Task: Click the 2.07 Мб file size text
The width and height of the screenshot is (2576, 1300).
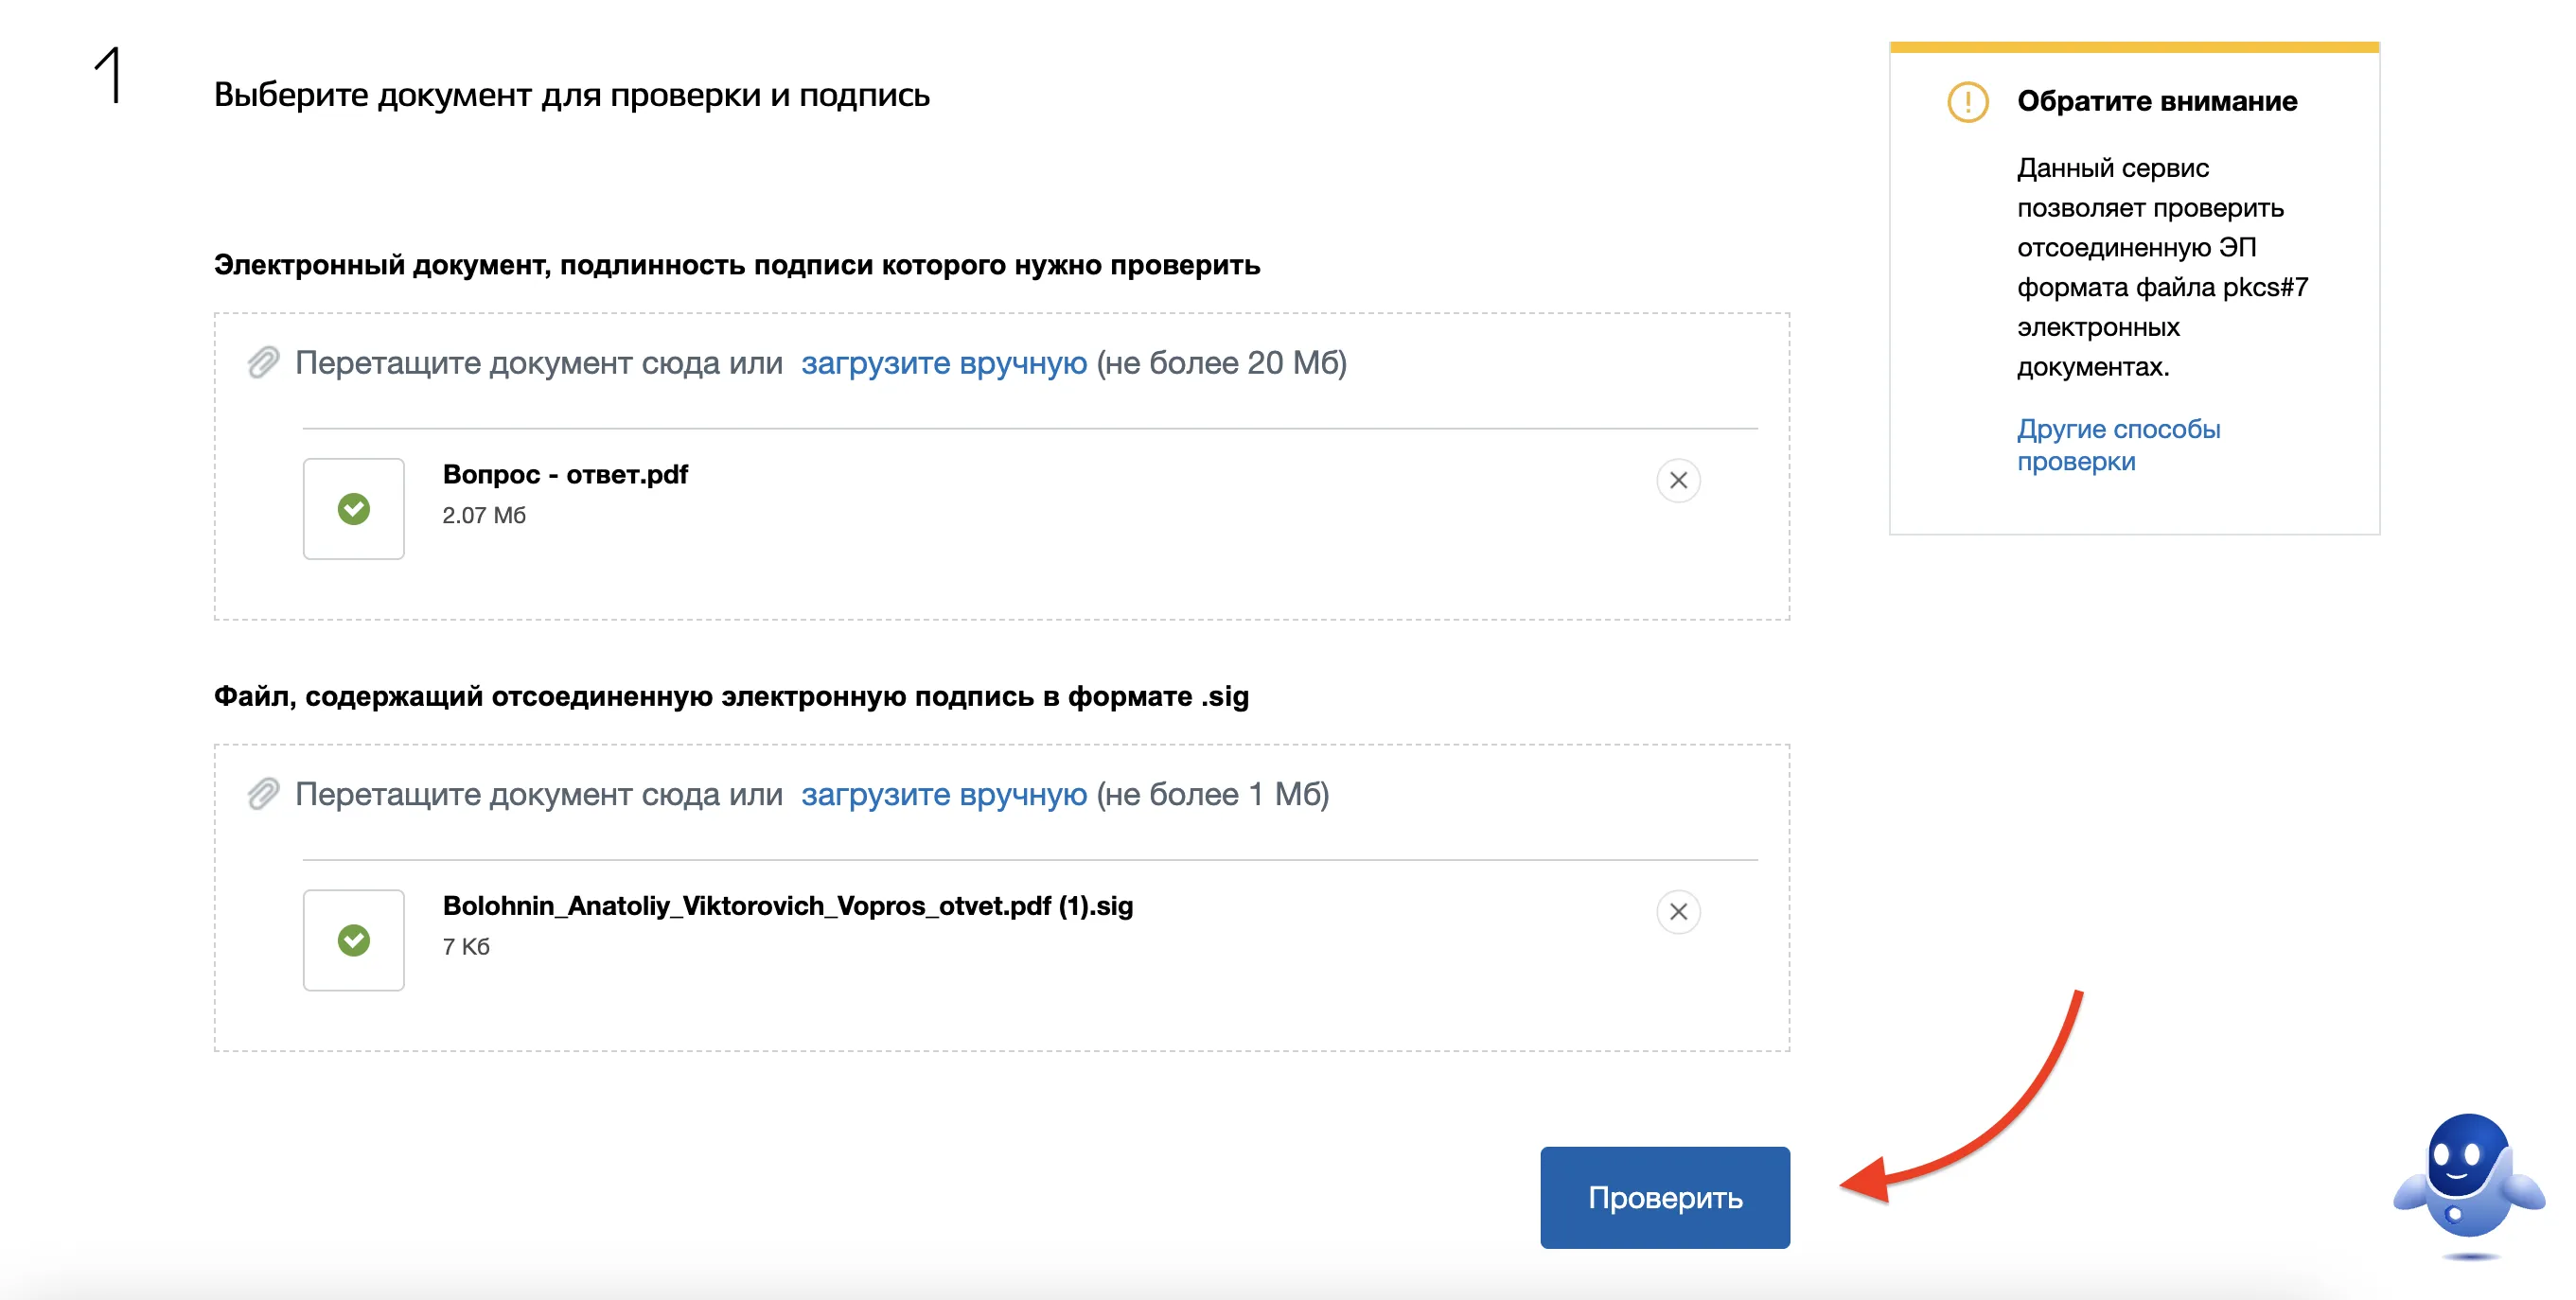Action: pos(484,515)
